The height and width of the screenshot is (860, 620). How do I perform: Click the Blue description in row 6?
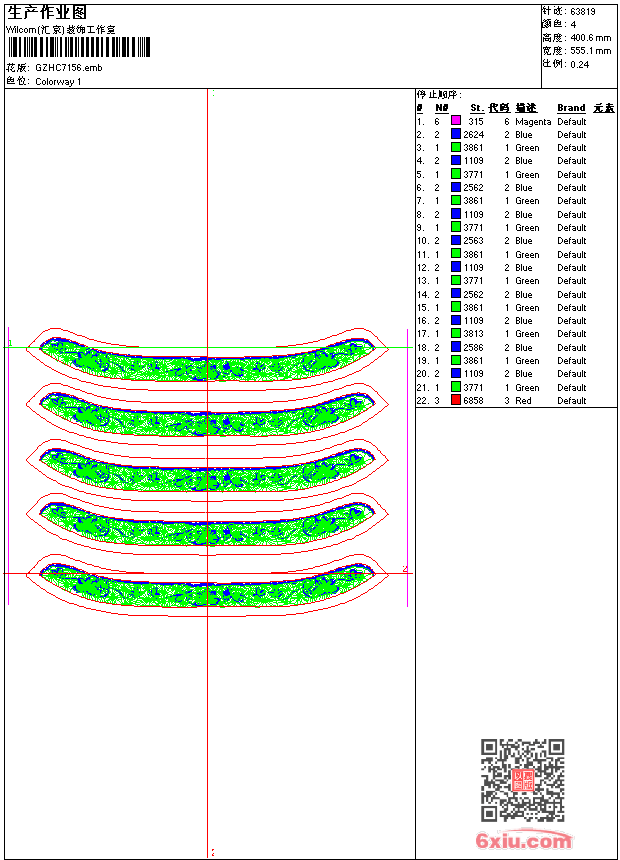[x=523, y=188]
